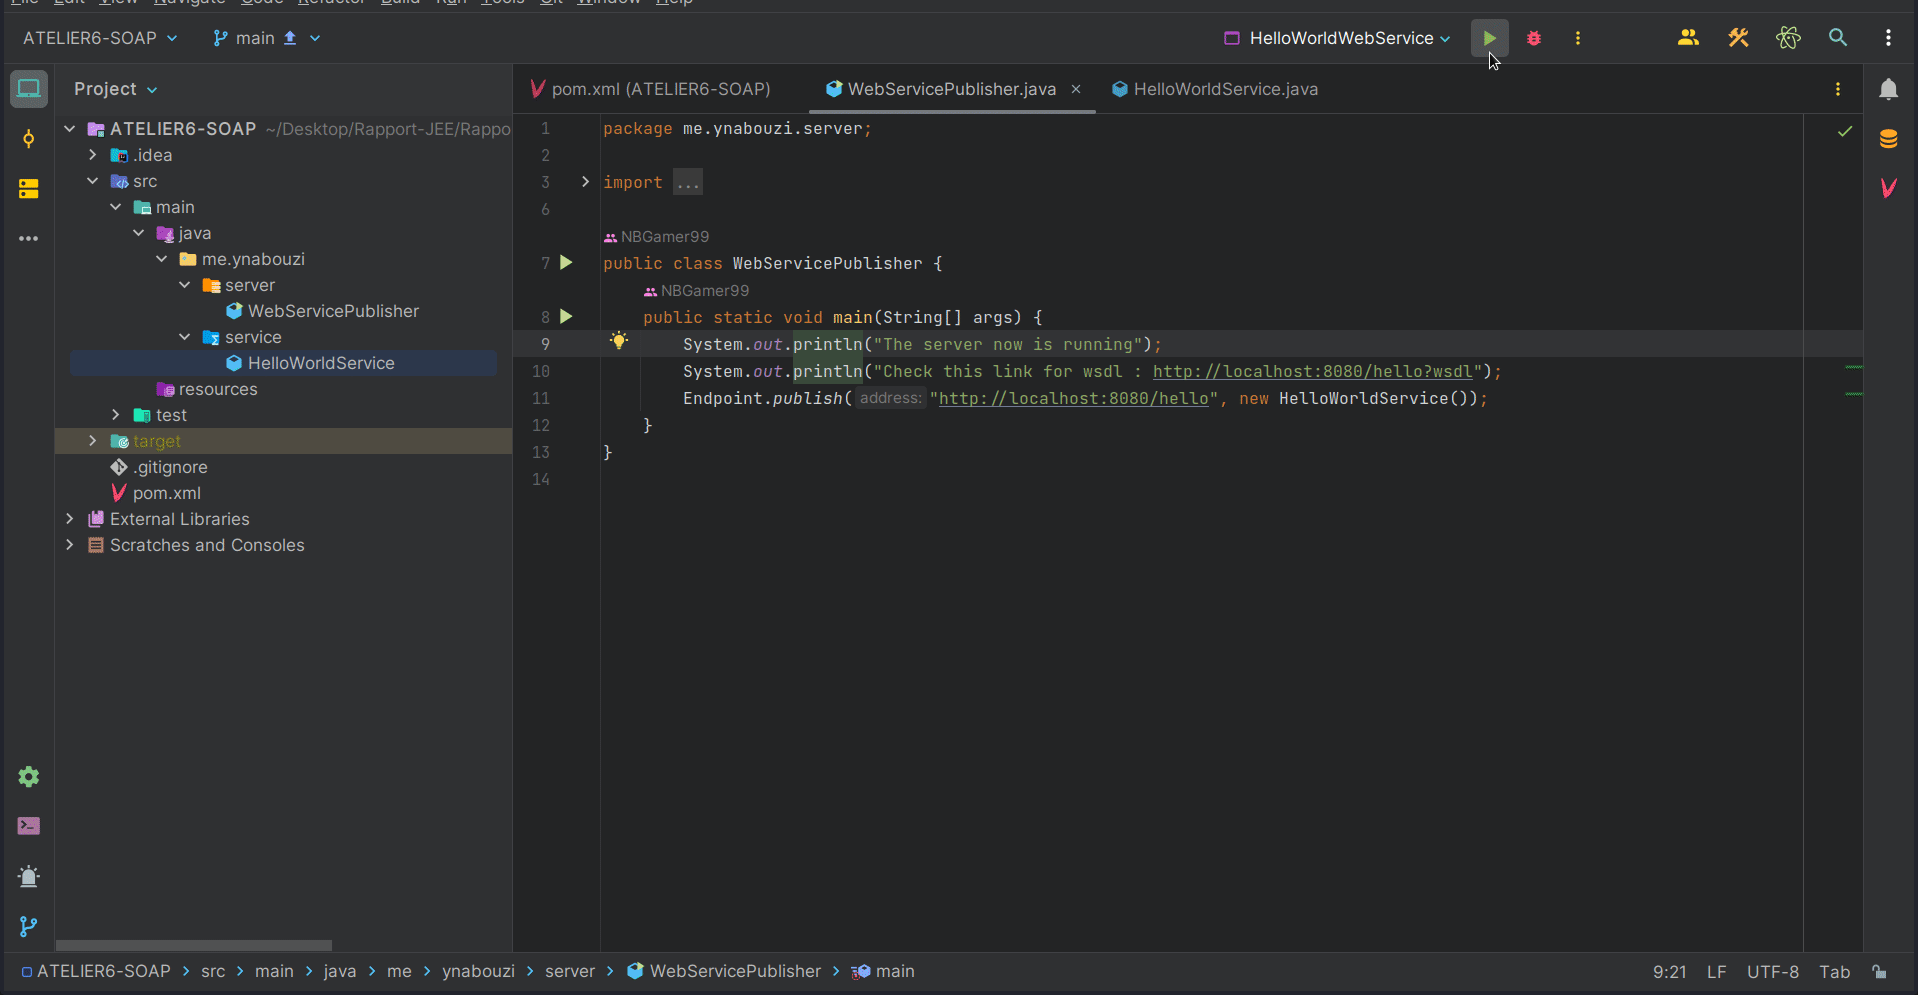Open the Notifications bell panel
Screen dimensions: 1918x995
[1888, 90]
